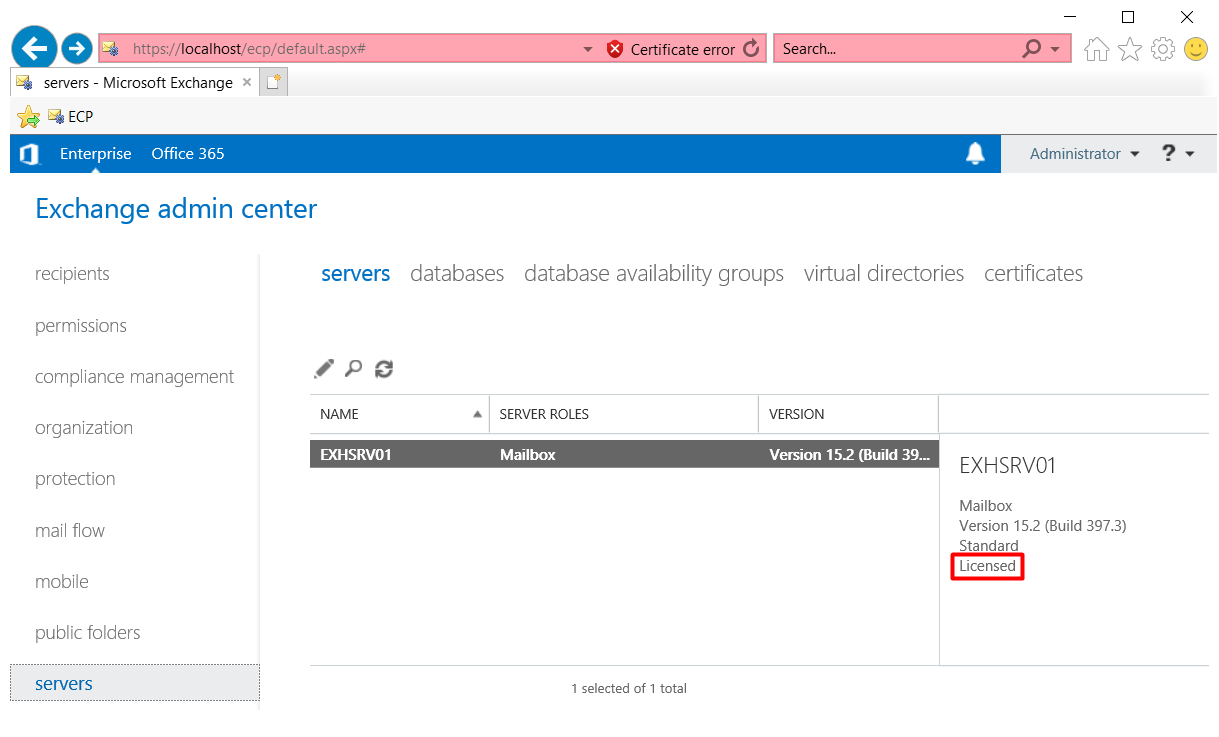Click the Search... input box
The width and height of the screenshot is (1219, 737).
(898, 49)
